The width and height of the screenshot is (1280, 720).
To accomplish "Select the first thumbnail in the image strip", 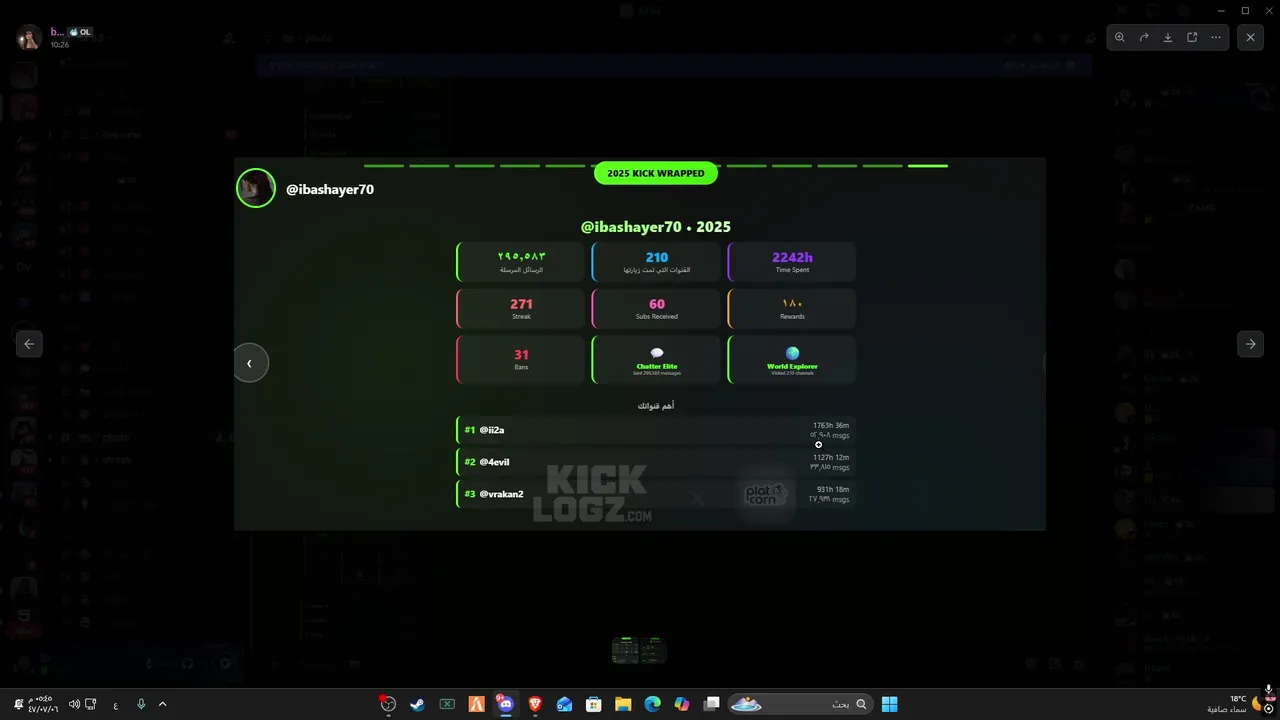I will 625,650.
